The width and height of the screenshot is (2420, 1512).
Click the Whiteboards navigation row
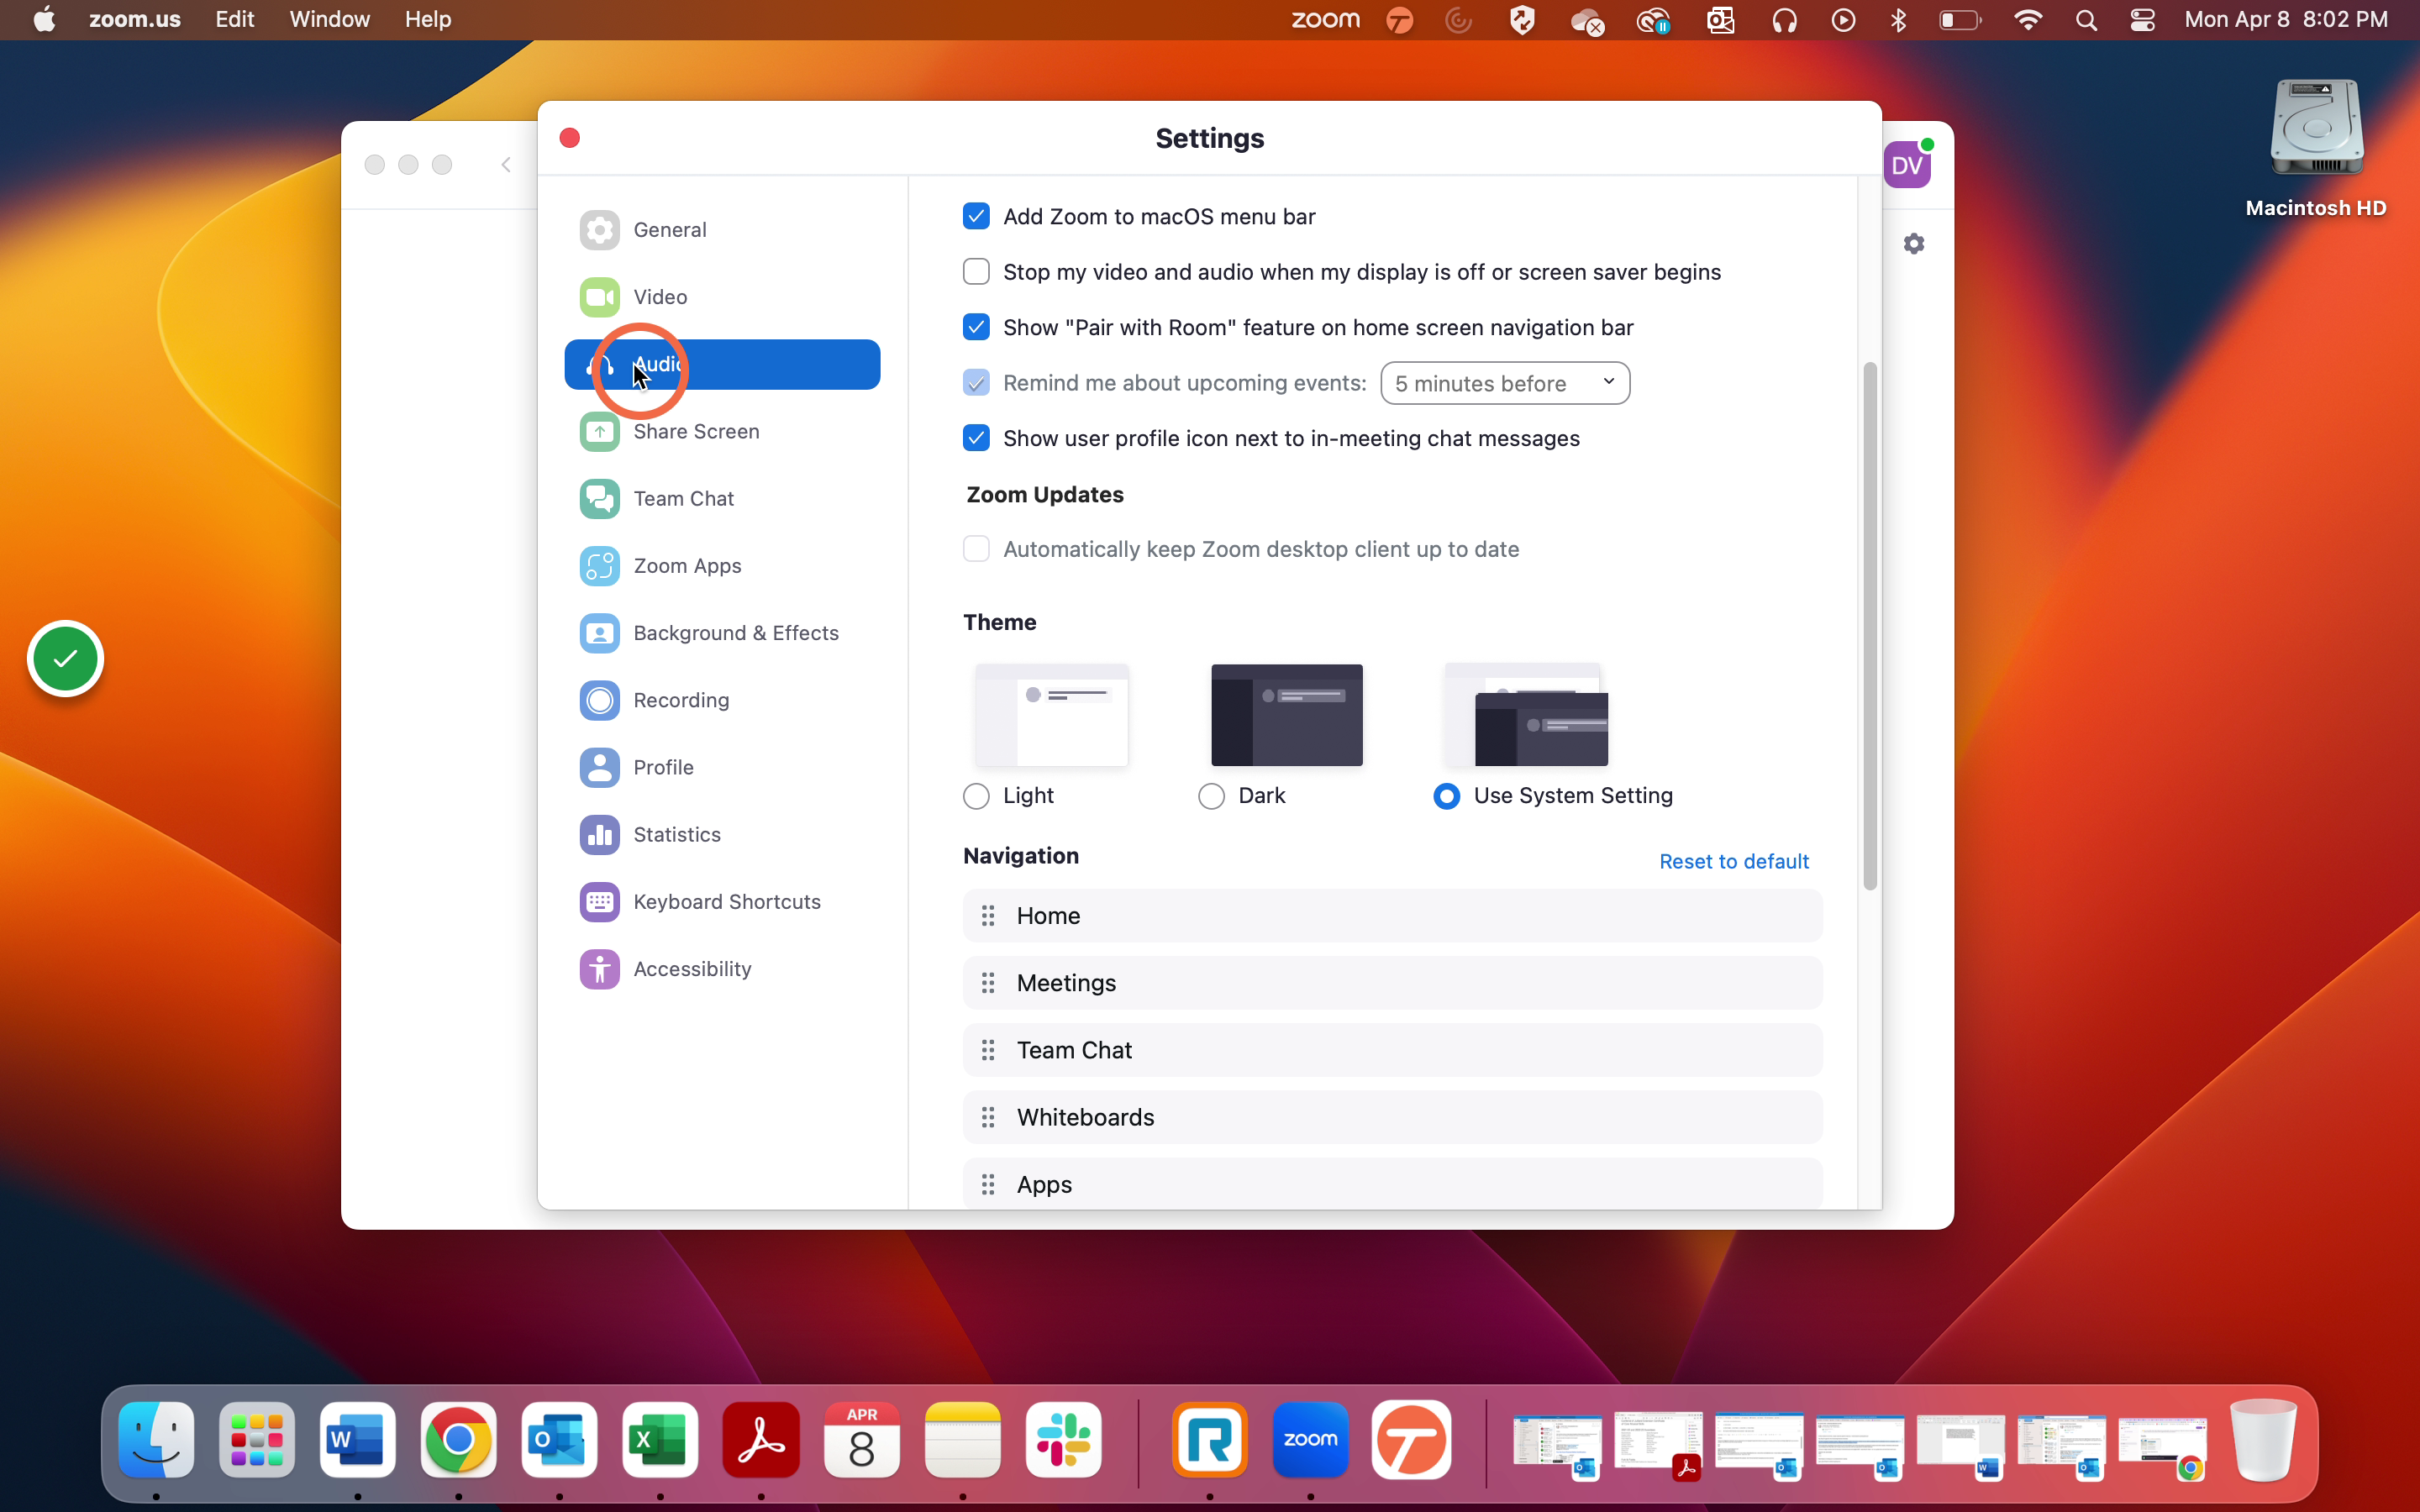coord(1392,1117)
